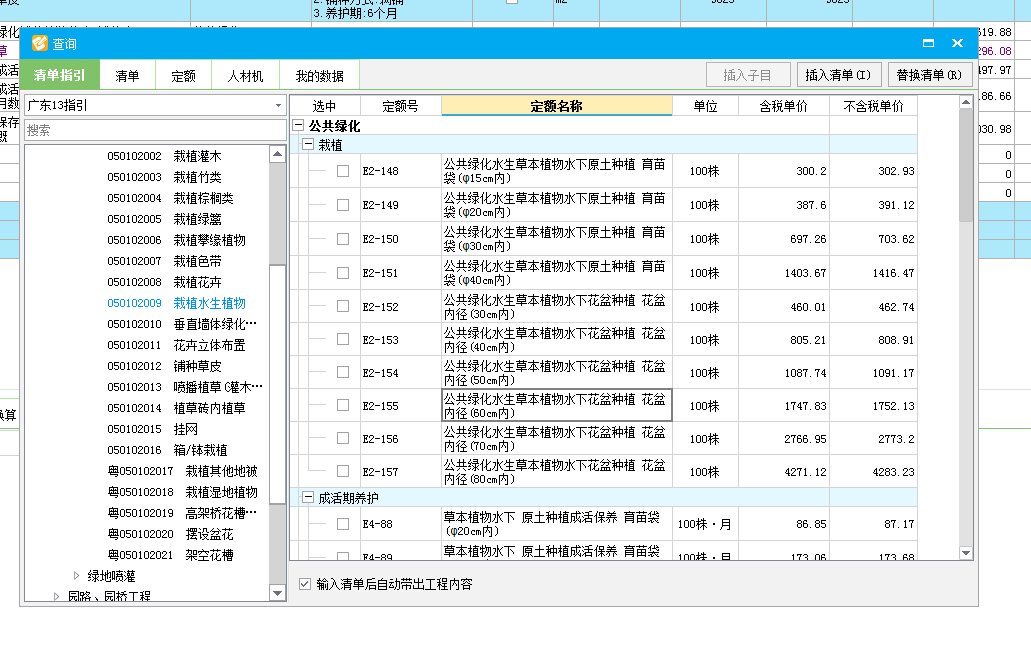Viewport: 1031px width, 661px height.
Task: Maximize the 查询 dialog window
Action: pos(928,43)
